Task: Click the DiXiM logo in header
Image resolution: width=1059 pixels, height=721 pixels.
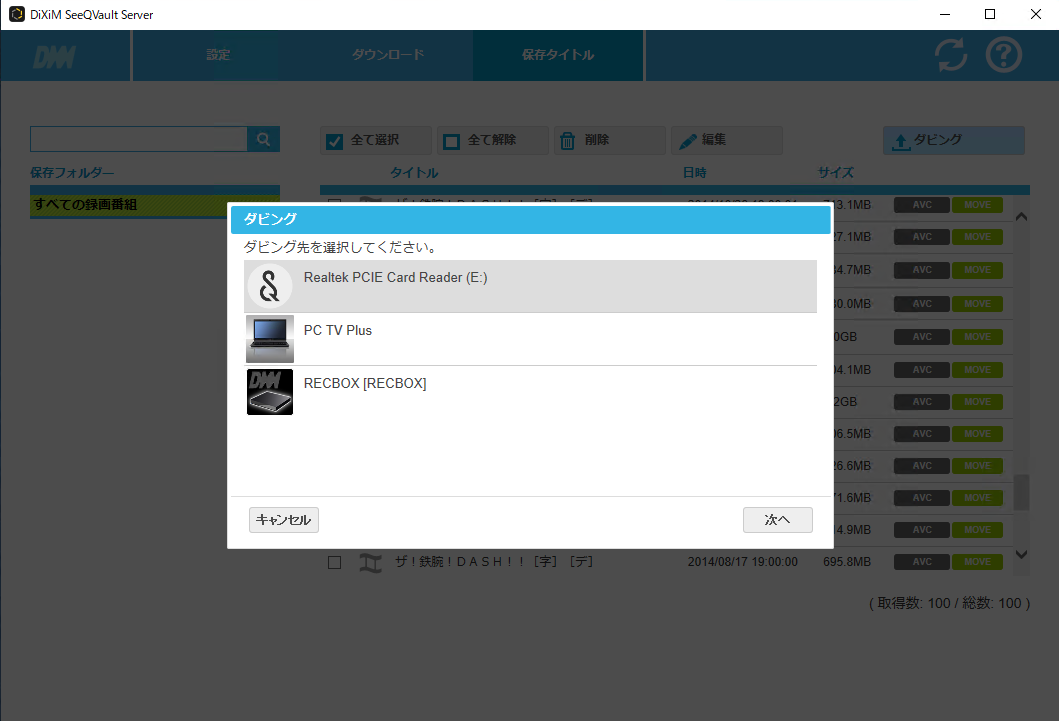Action: 54,57
